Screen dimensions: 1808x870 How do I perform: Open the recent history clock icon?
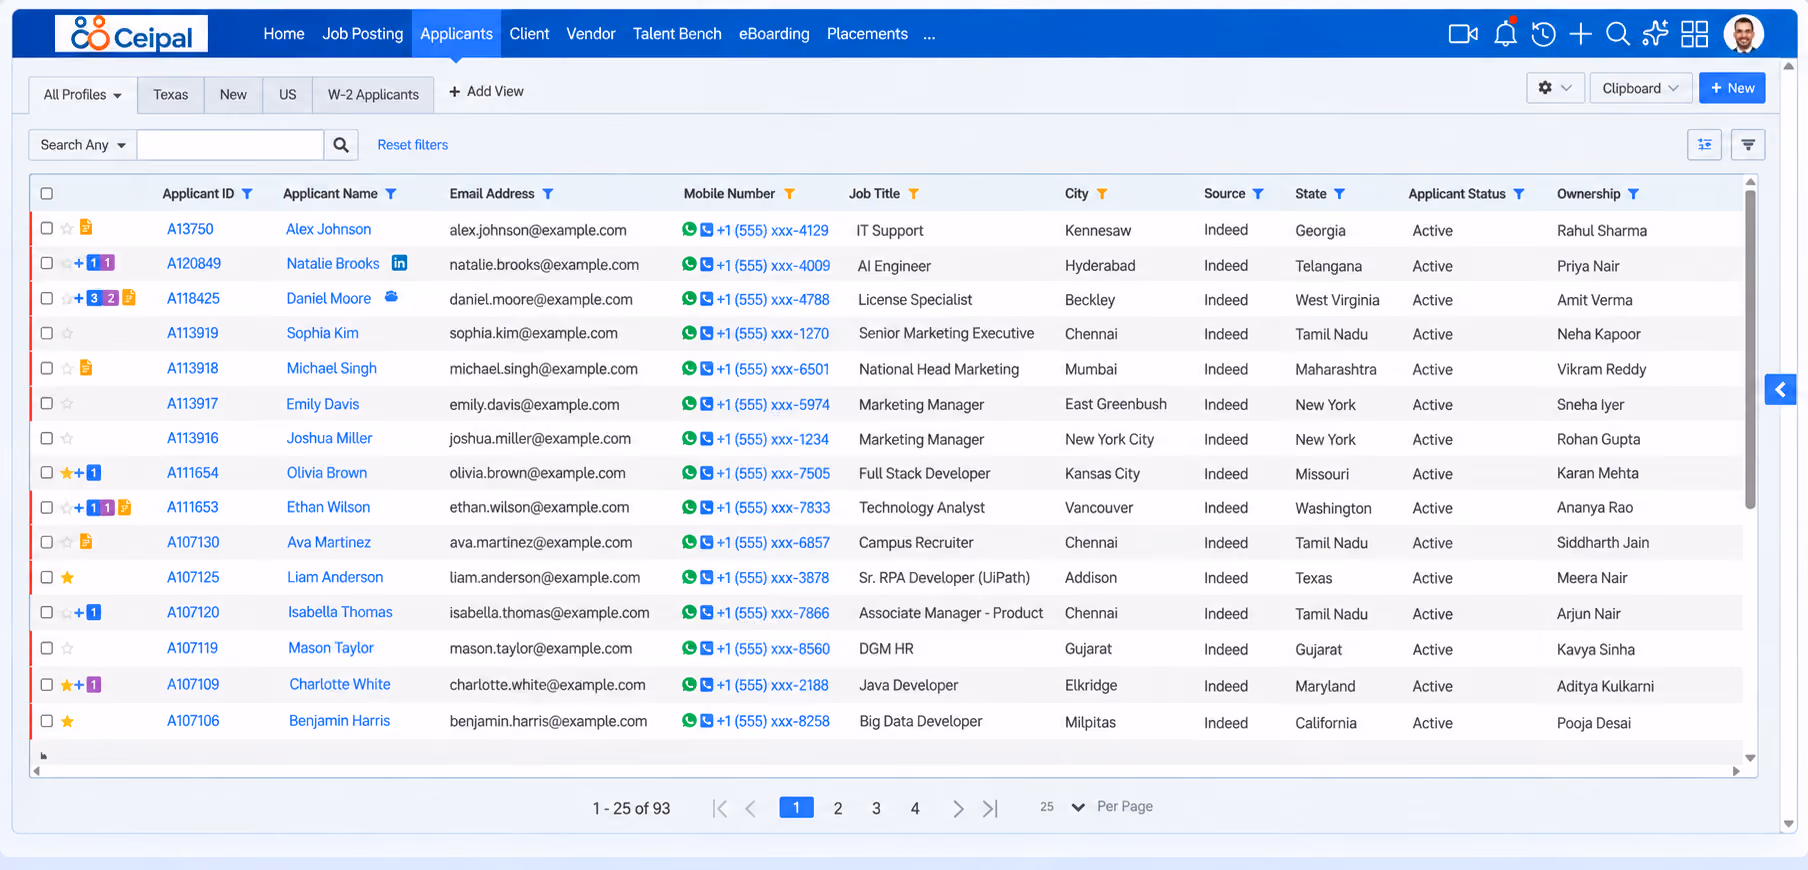(x=1543, y=34)
